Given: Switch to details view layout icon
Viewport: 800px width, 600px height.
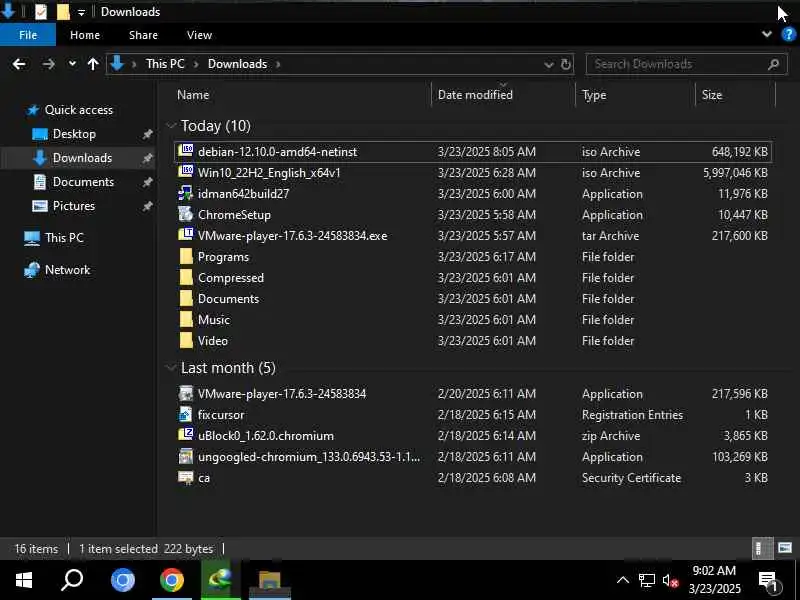Looking at the screenshot, I should pos(762,548).
